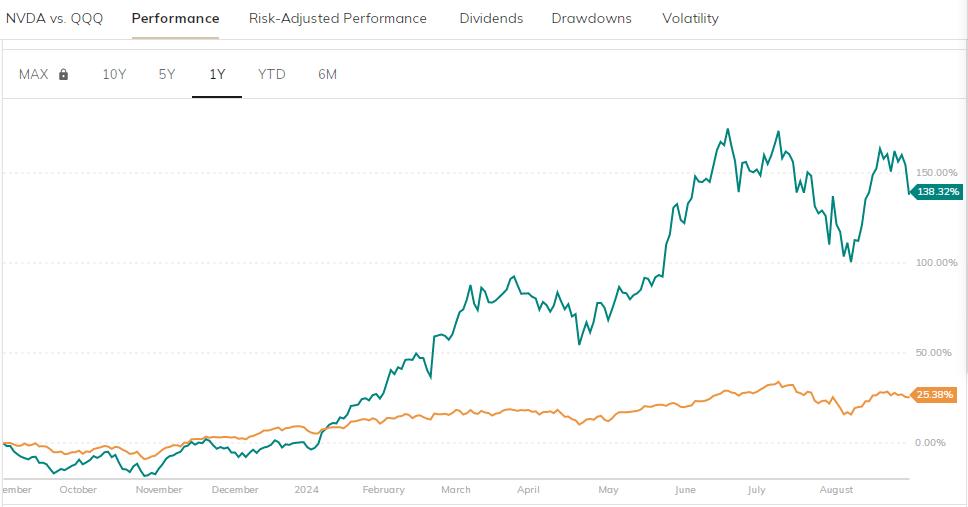968x507 pixels.
Task: Go to the Drawdowns tab
Action: (591, 18)
